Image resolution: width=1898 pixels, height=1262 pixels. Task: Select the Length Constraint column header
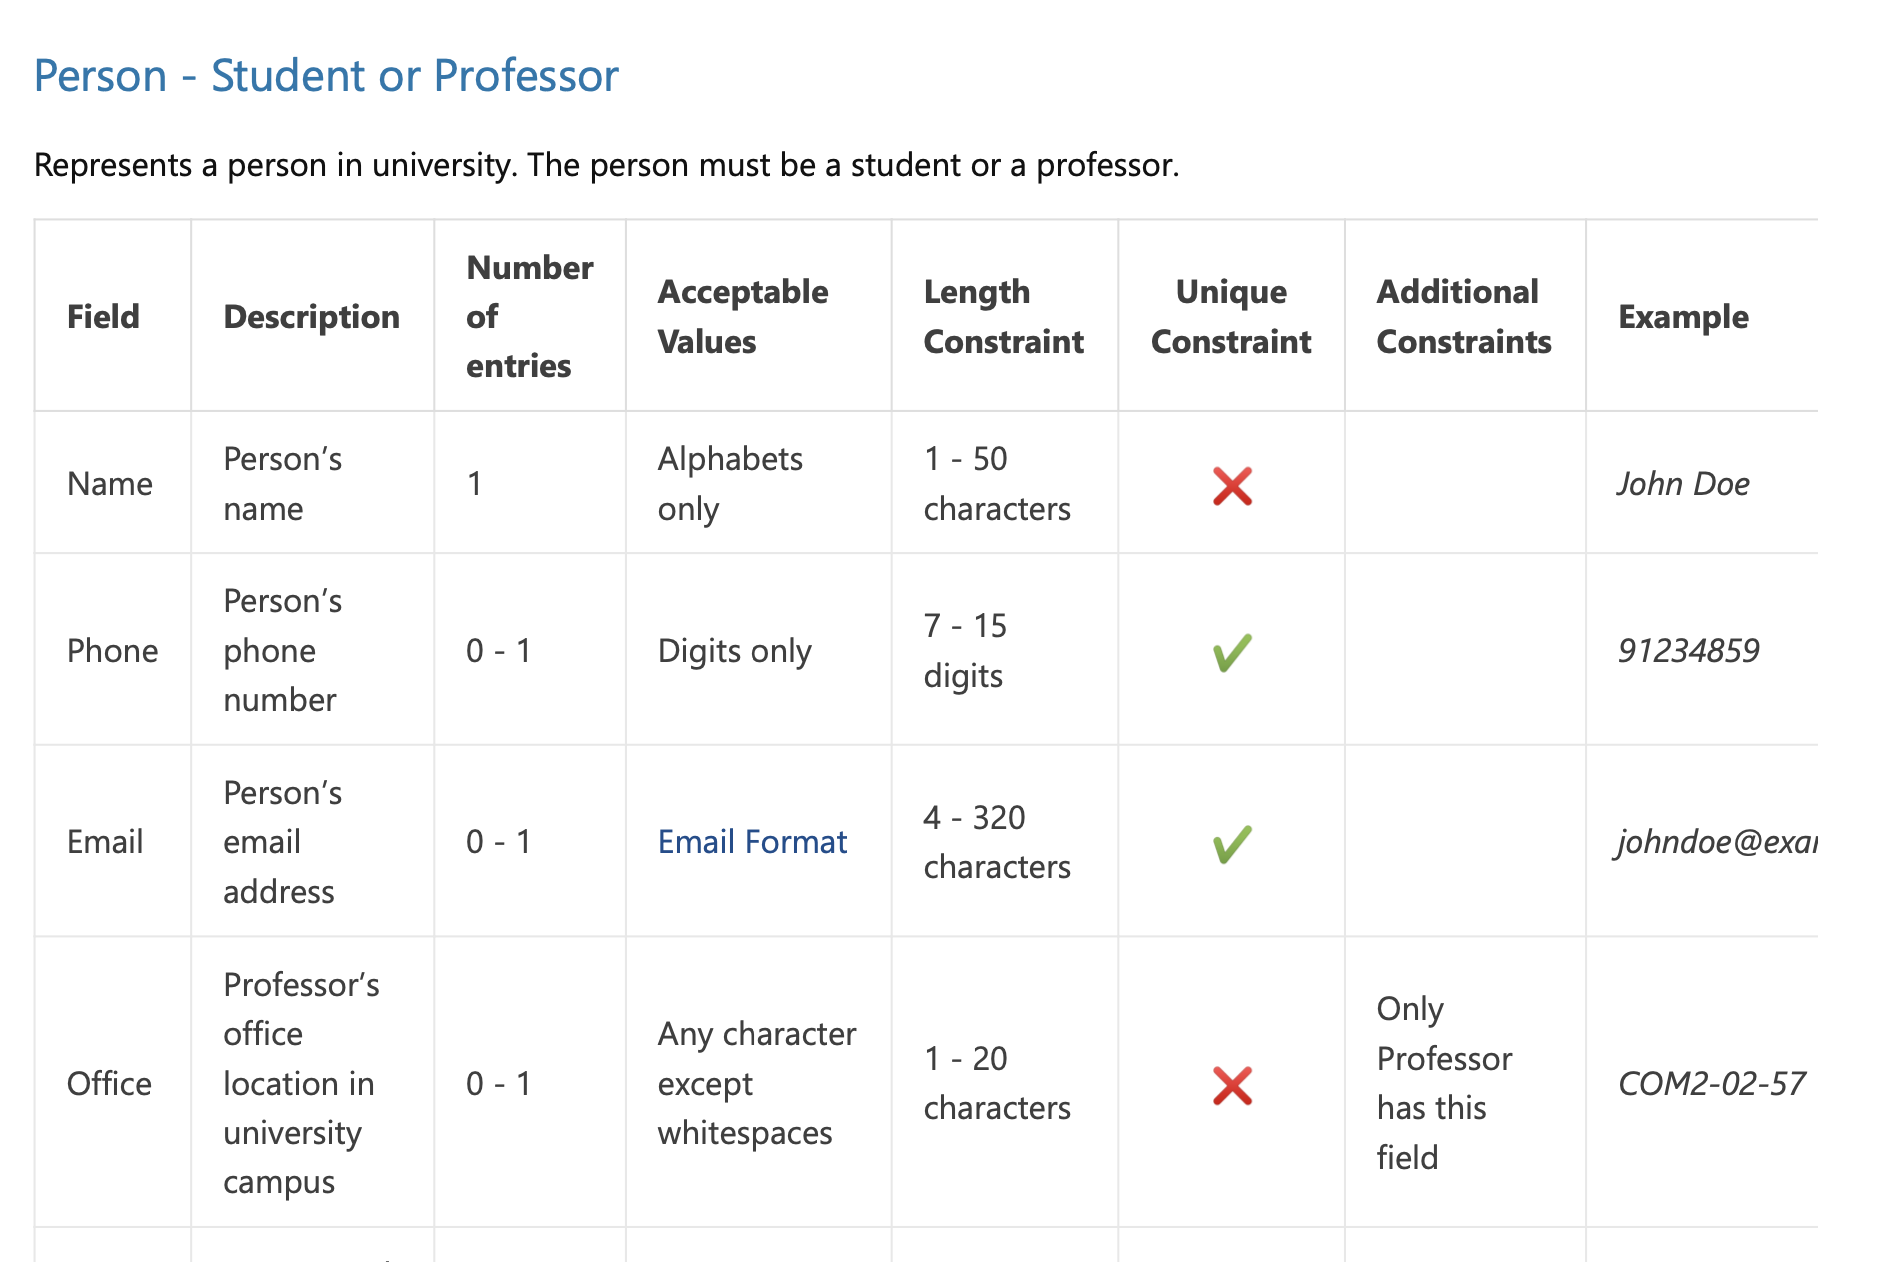pyautogui.click(x=1004, y=316)
